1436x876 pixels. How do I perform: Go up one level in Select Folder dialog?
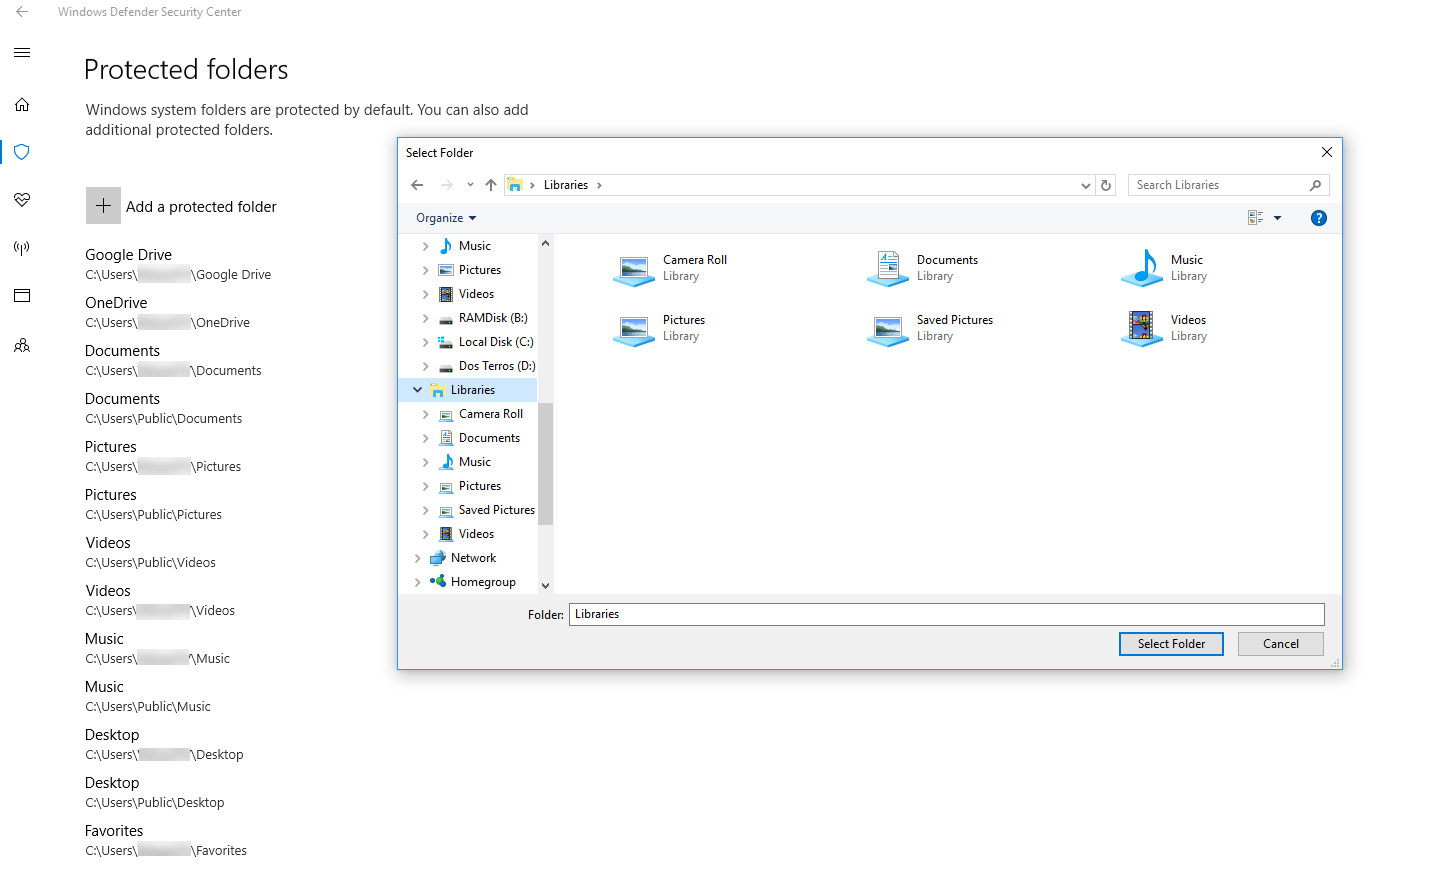tap(491, 185)
